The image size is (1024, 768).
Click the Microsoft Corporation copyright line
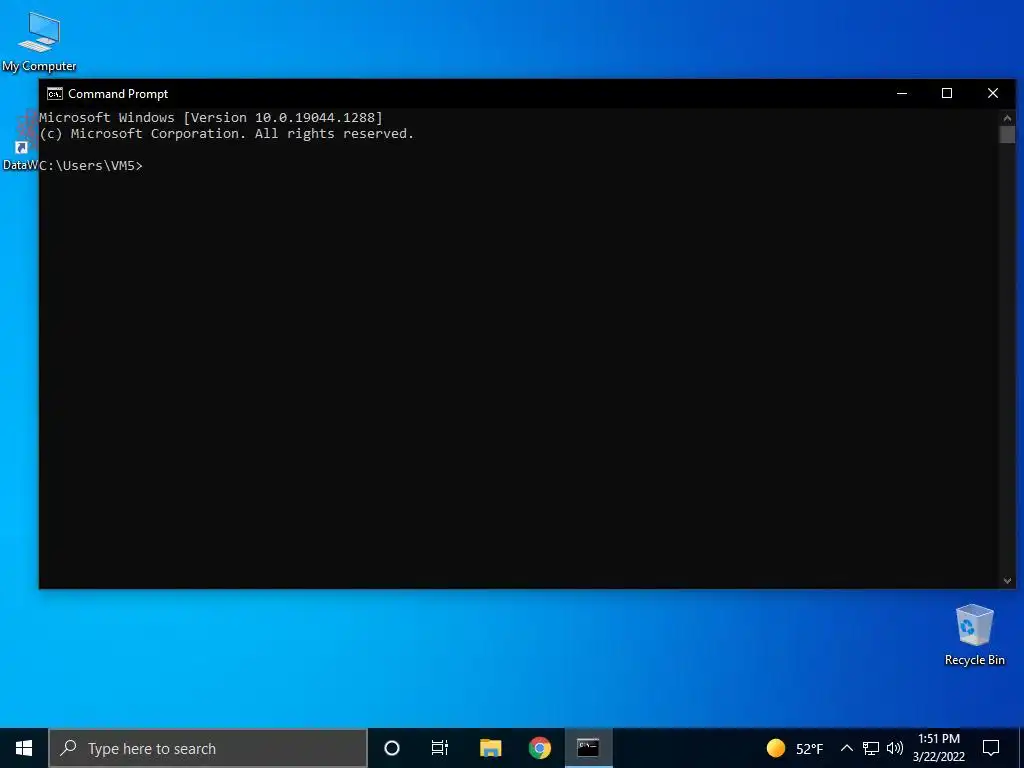[227, 134]
